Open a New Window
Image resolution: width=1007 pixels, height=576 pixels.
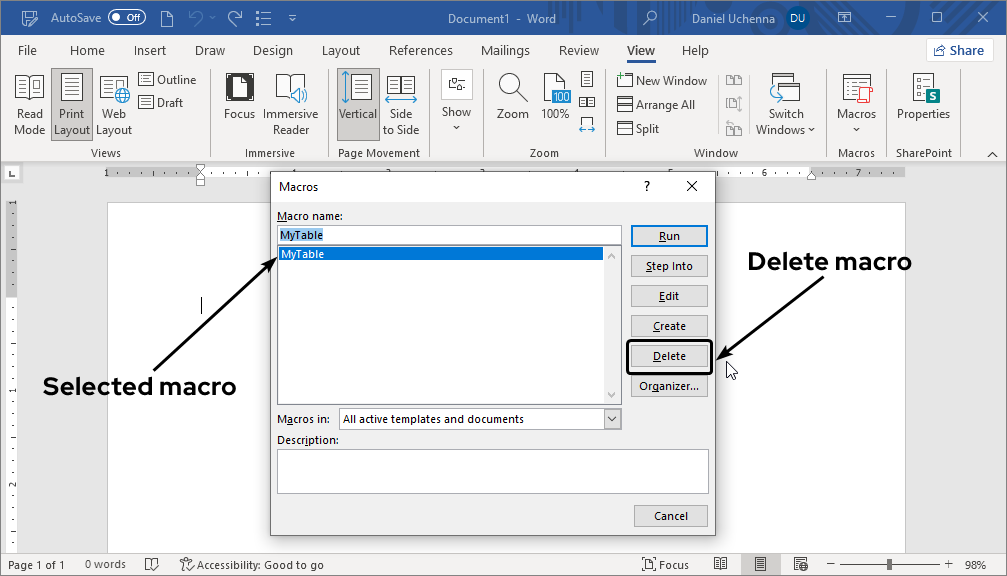(x=662, y=80)
